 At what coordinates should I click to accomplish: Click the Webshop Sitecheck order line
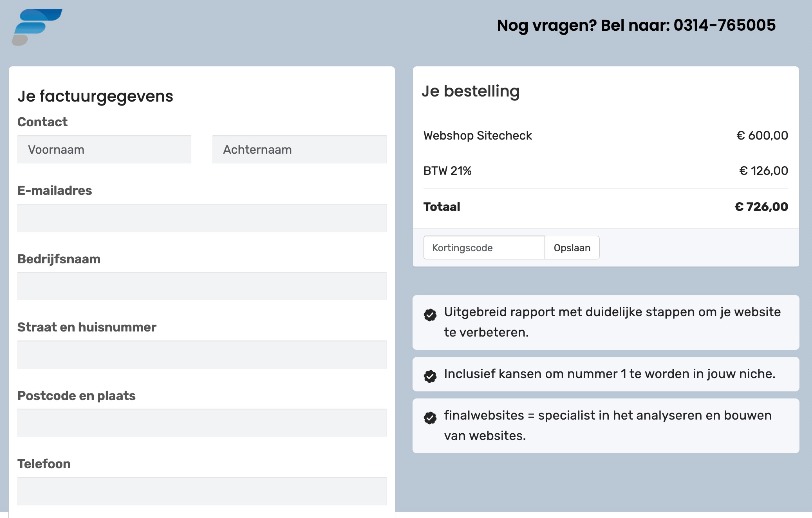pyautogui.click(x=478, y=135)
